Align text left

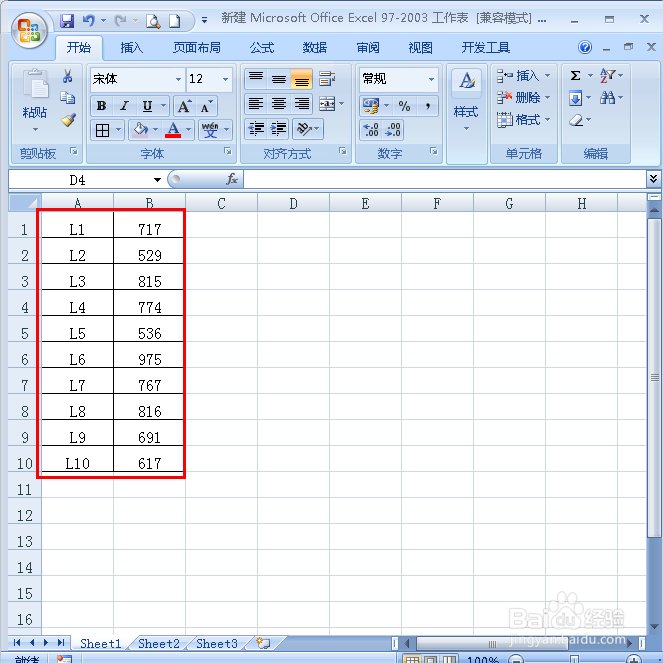pos(256,104)
